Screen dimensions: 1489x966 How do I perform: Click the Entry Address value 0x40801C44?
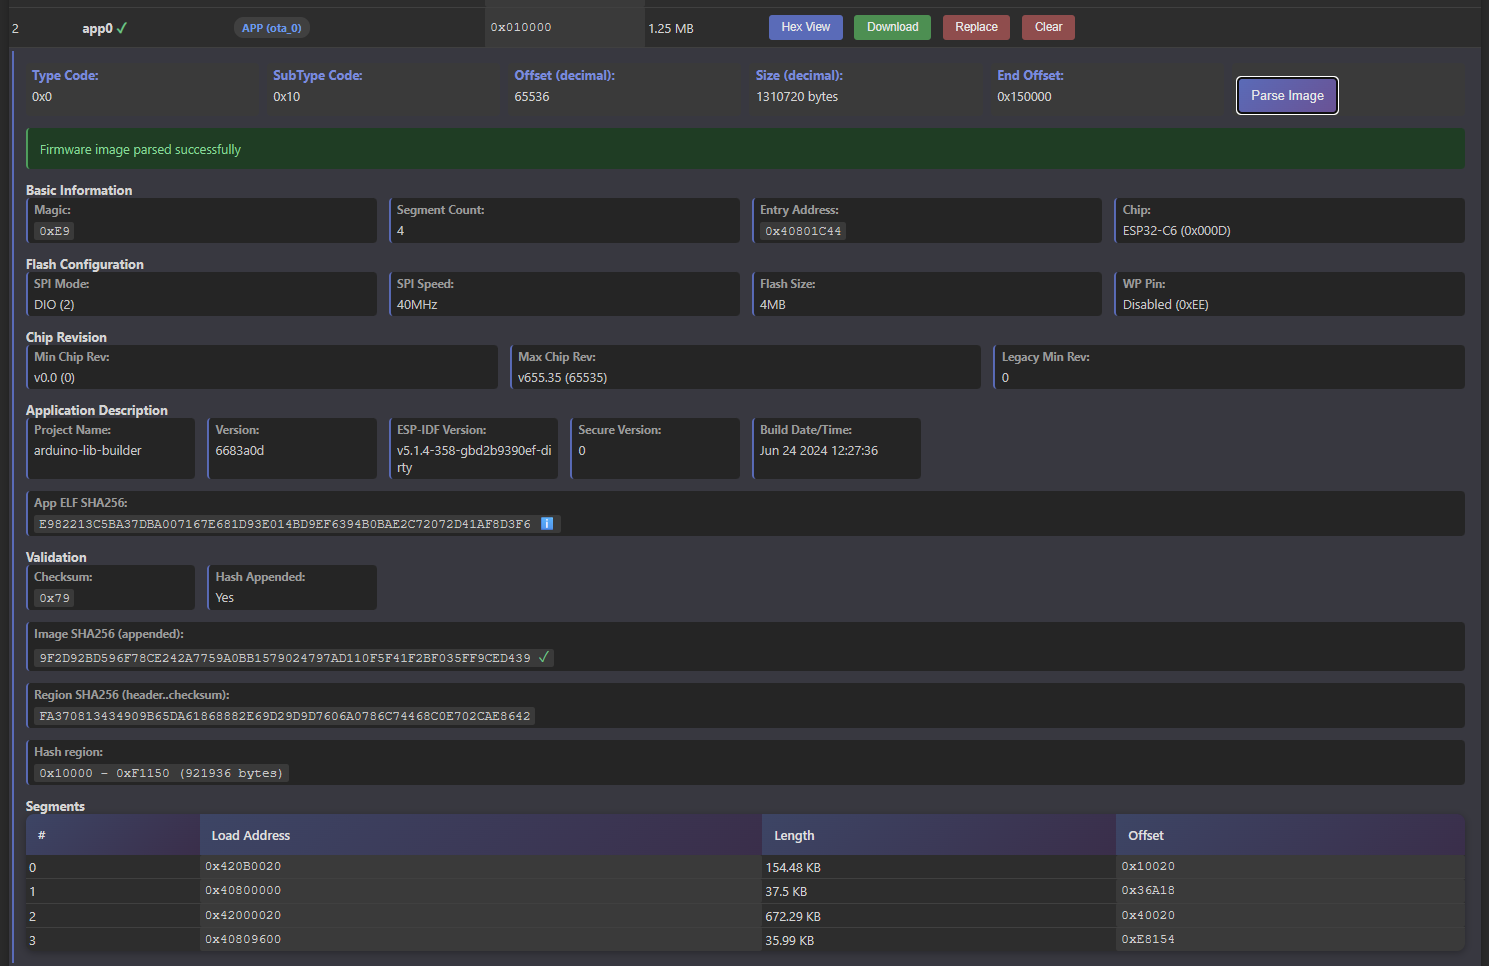pyautogui.click(x=803, y=231)
